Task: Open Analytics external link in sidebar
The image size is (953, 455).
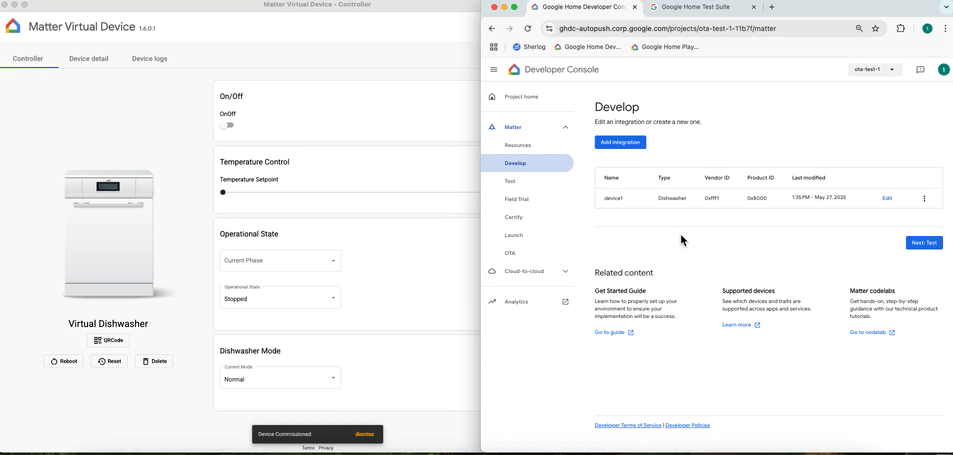Action: [x=565, y=302]
